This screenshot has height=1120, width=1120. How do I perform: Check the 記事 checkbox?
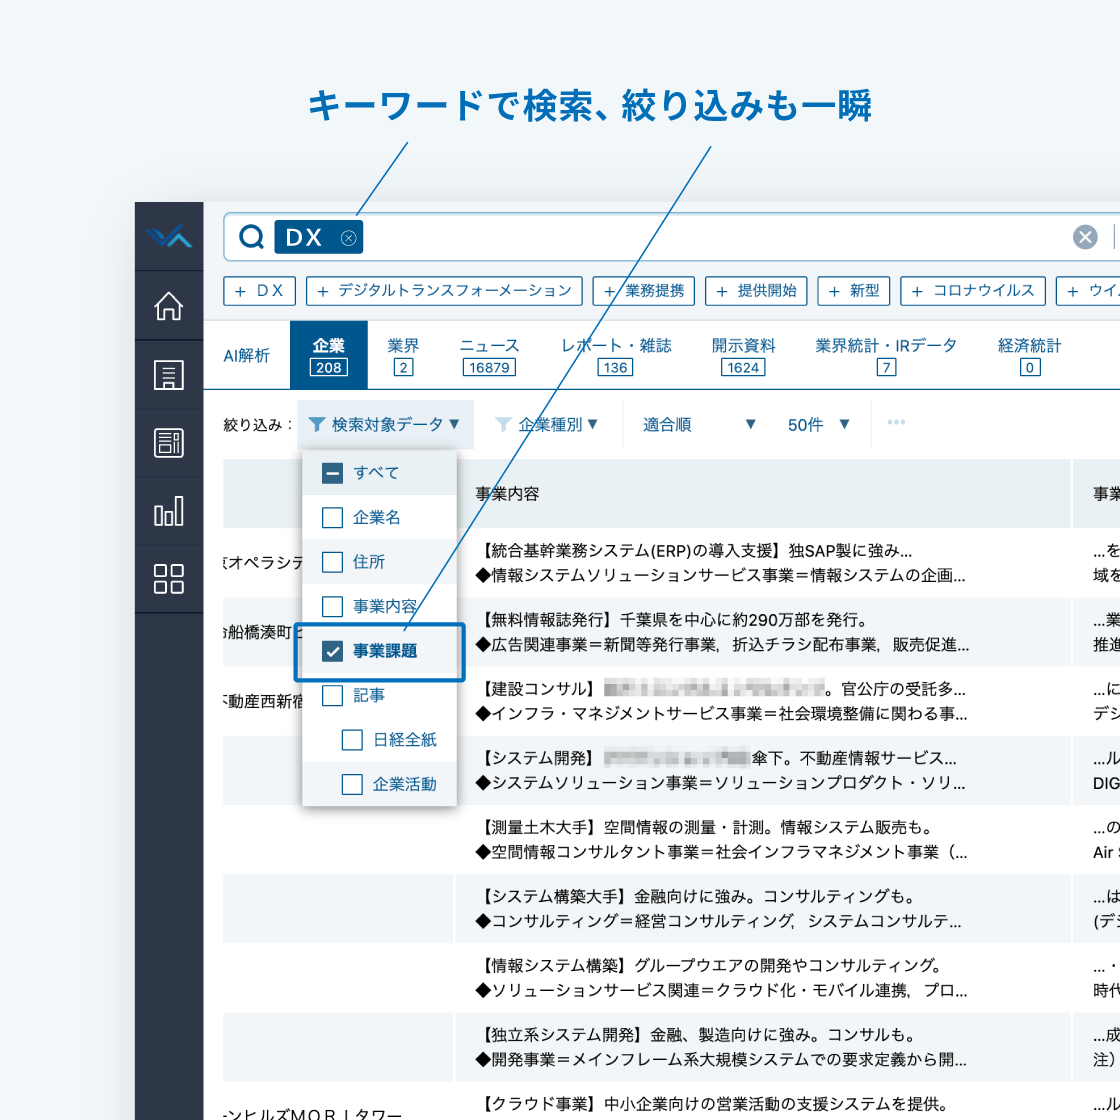pos(332,695)
